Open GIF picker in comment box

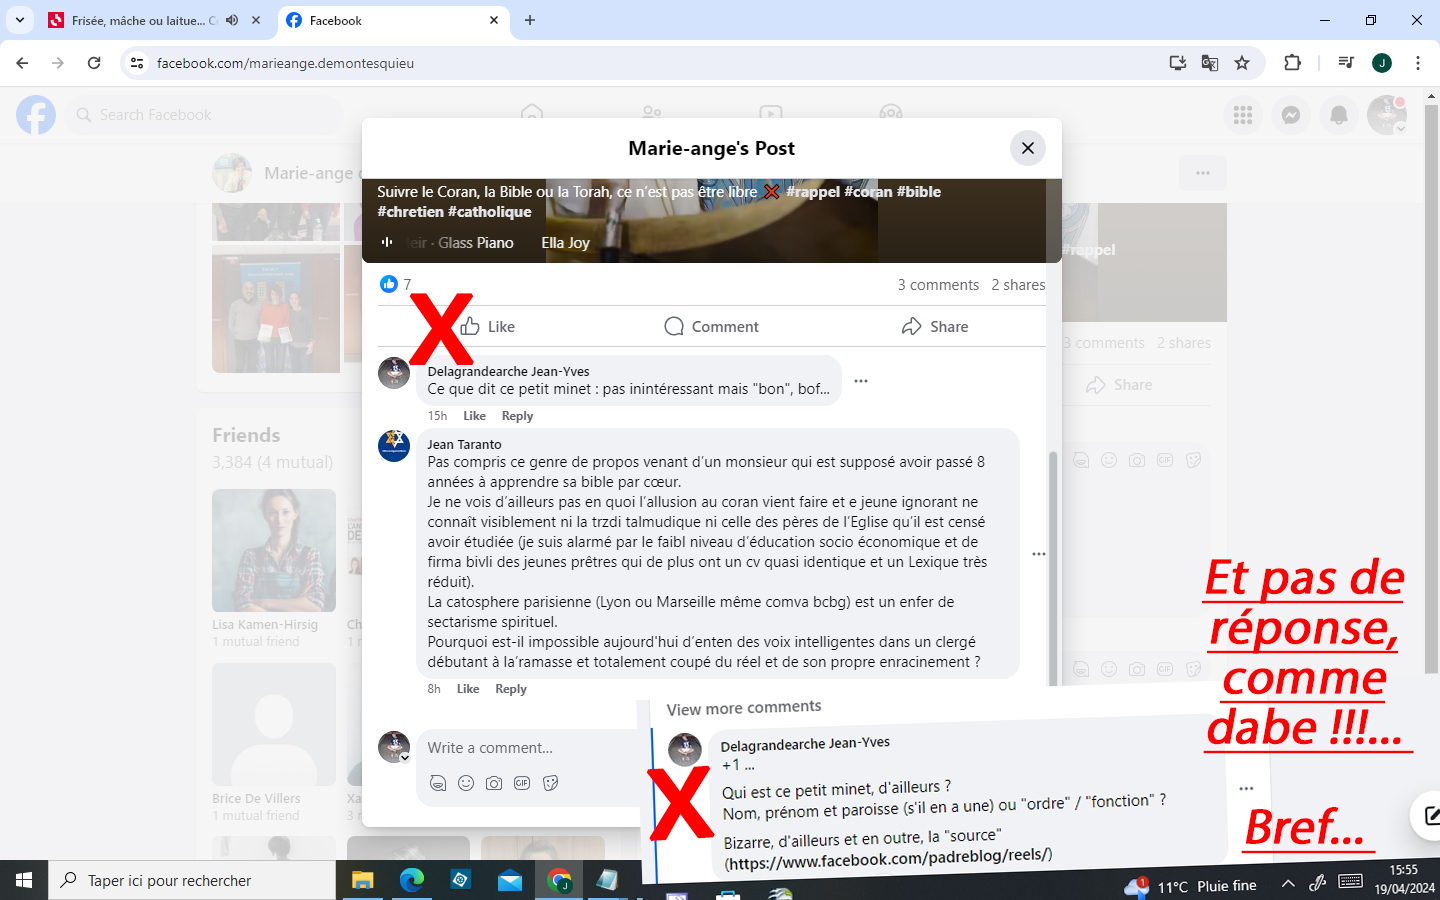522,783
